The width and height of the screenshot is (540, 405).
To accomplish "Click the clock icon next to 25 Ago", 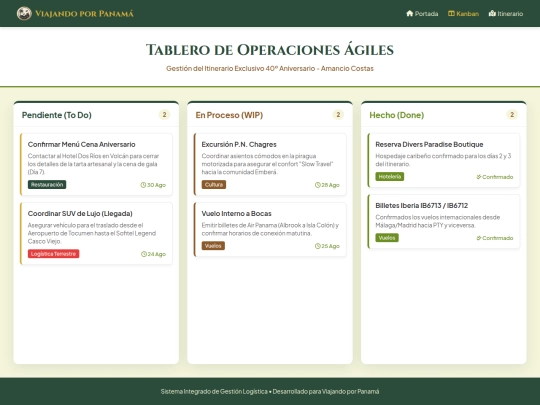I will 318,246.
